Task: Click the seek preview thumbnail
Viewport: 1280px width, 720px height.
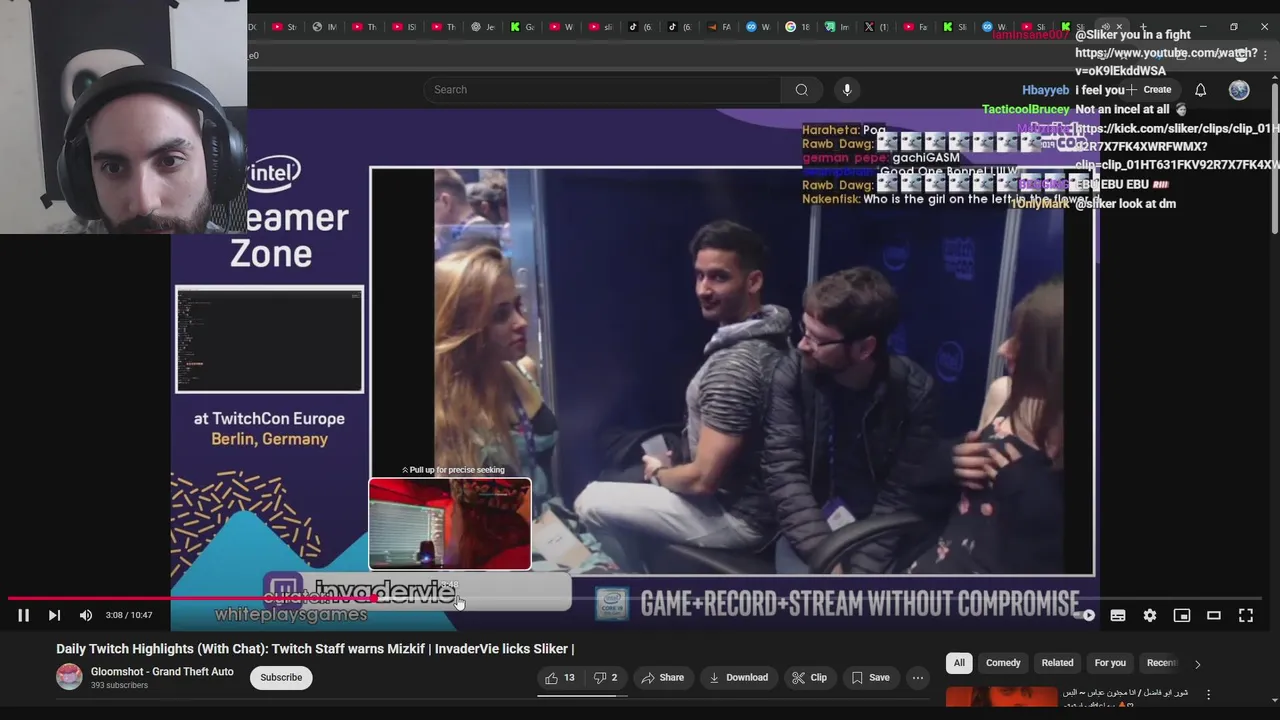Action: click(x=450, y=524)
